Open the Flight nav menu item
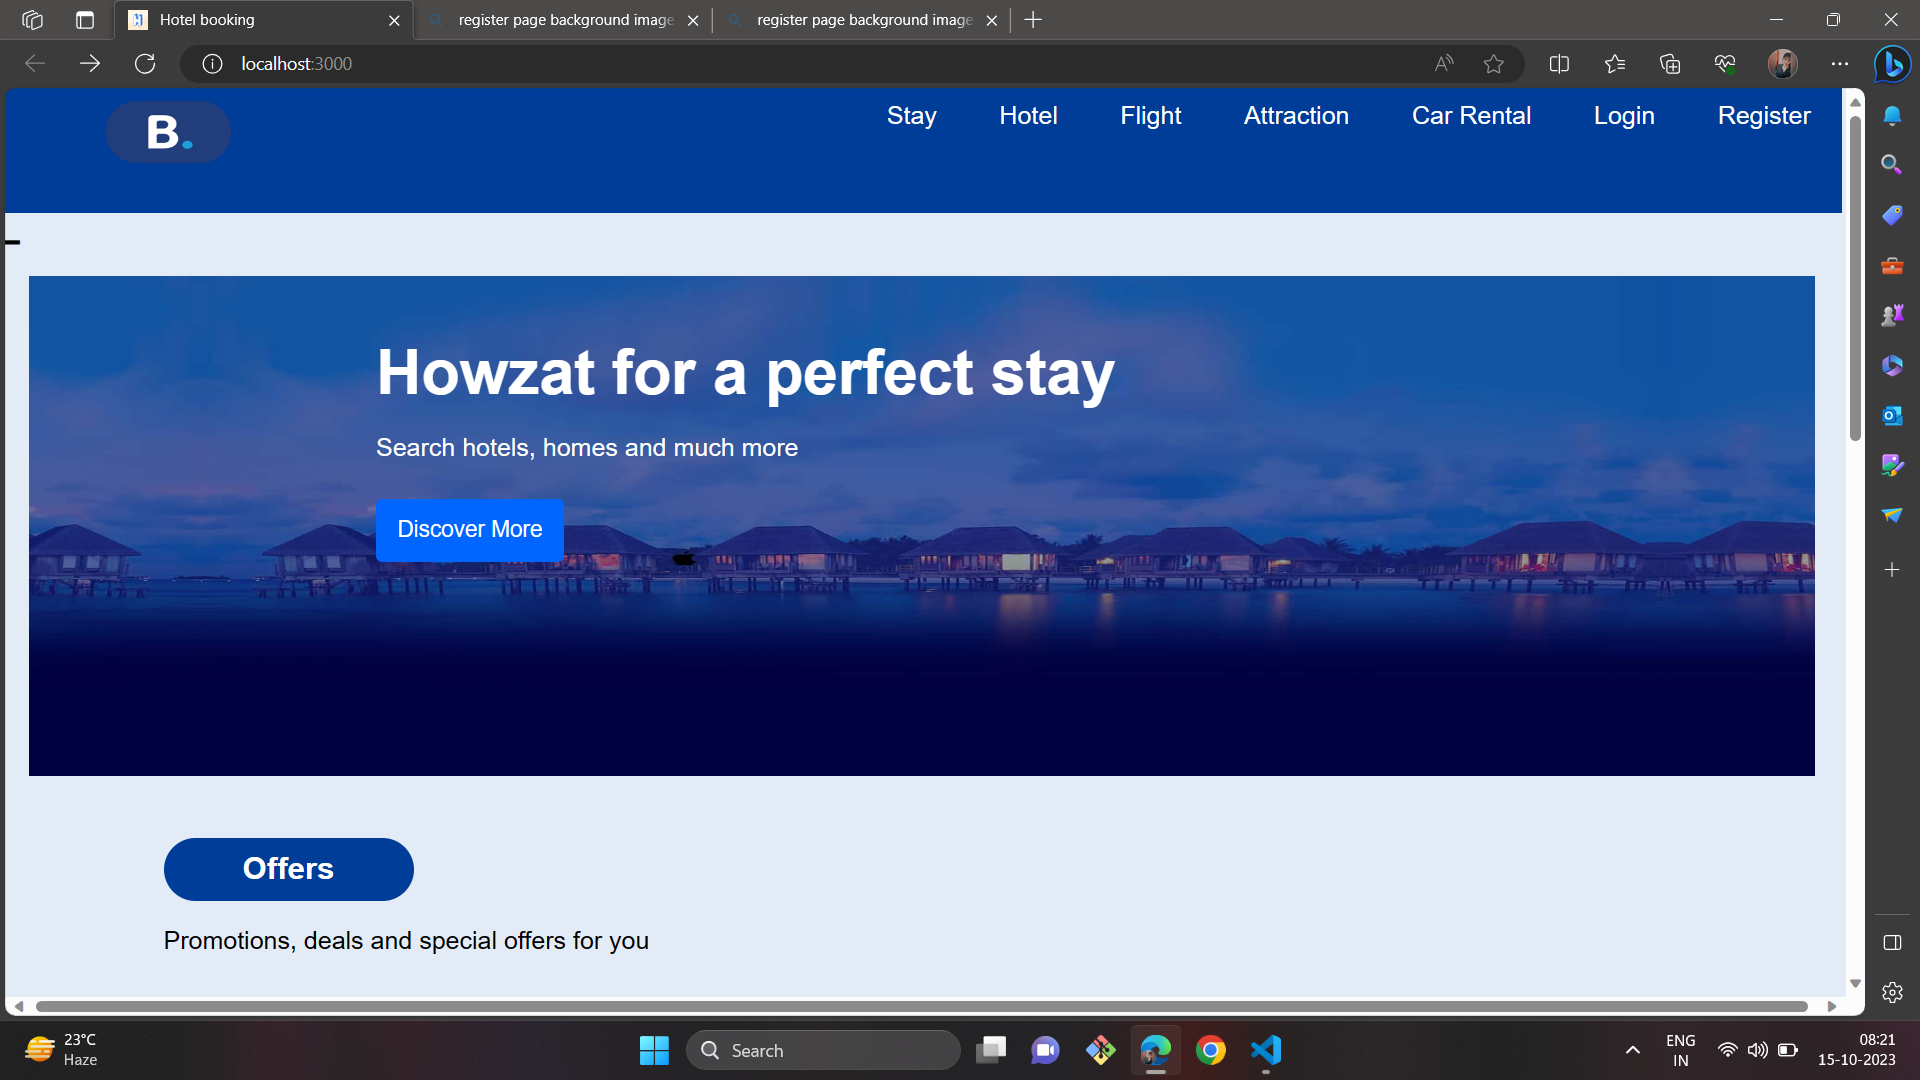The height and width of the screenshot is (1080, 1920). pos(1150,116)
